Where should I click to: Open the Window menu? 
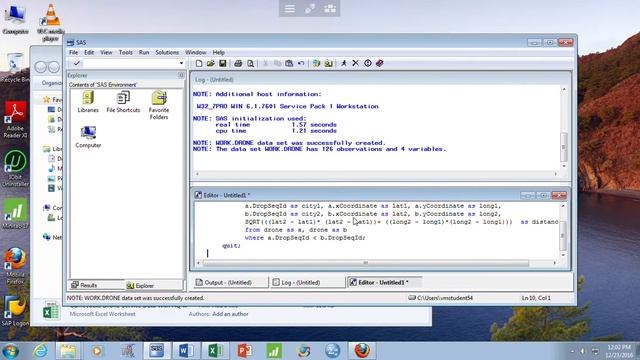pyautogui.click(x=196, y=52)
